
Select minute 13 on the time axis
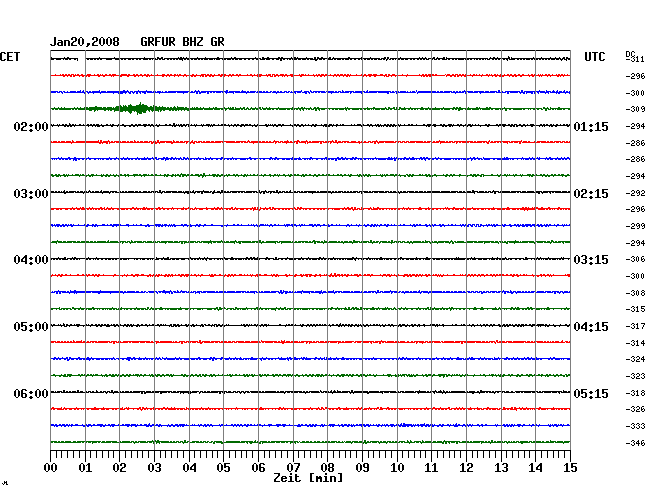(x=501, y=467)
